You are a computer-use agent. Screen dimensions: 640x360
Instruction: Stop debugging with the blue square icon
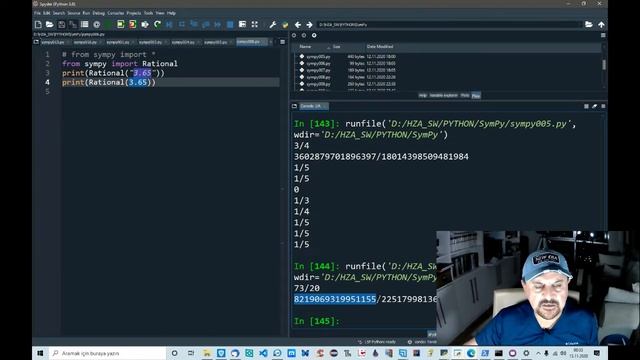click(230, 24)
